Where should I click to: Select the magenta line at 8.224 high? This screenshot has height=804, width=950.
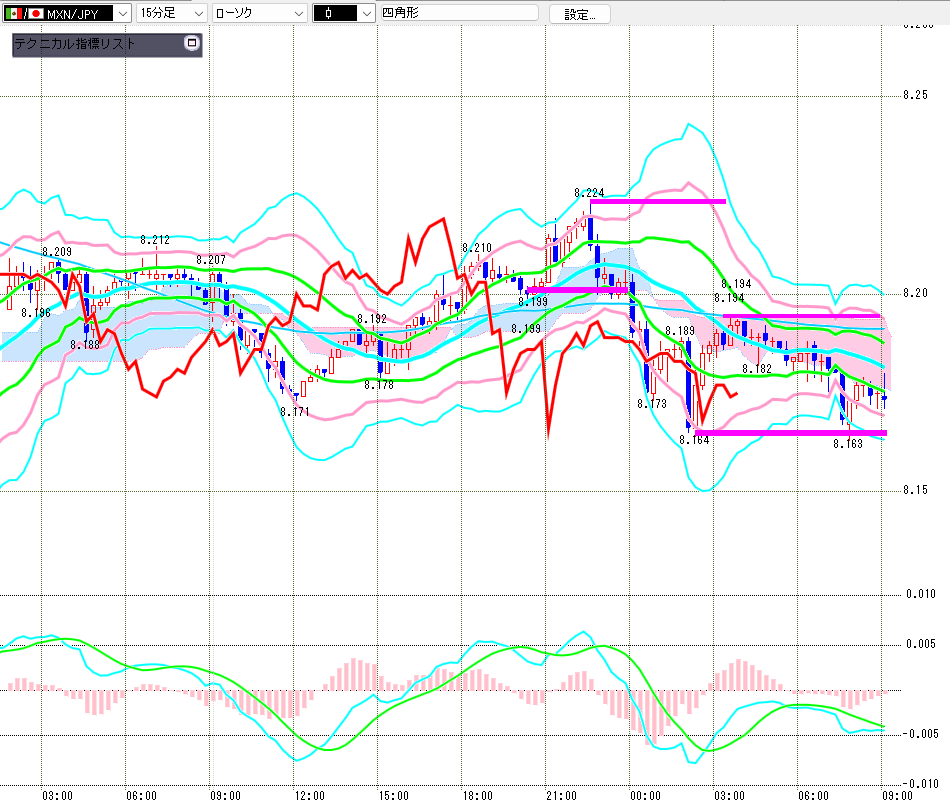click(x=657, y=202)
